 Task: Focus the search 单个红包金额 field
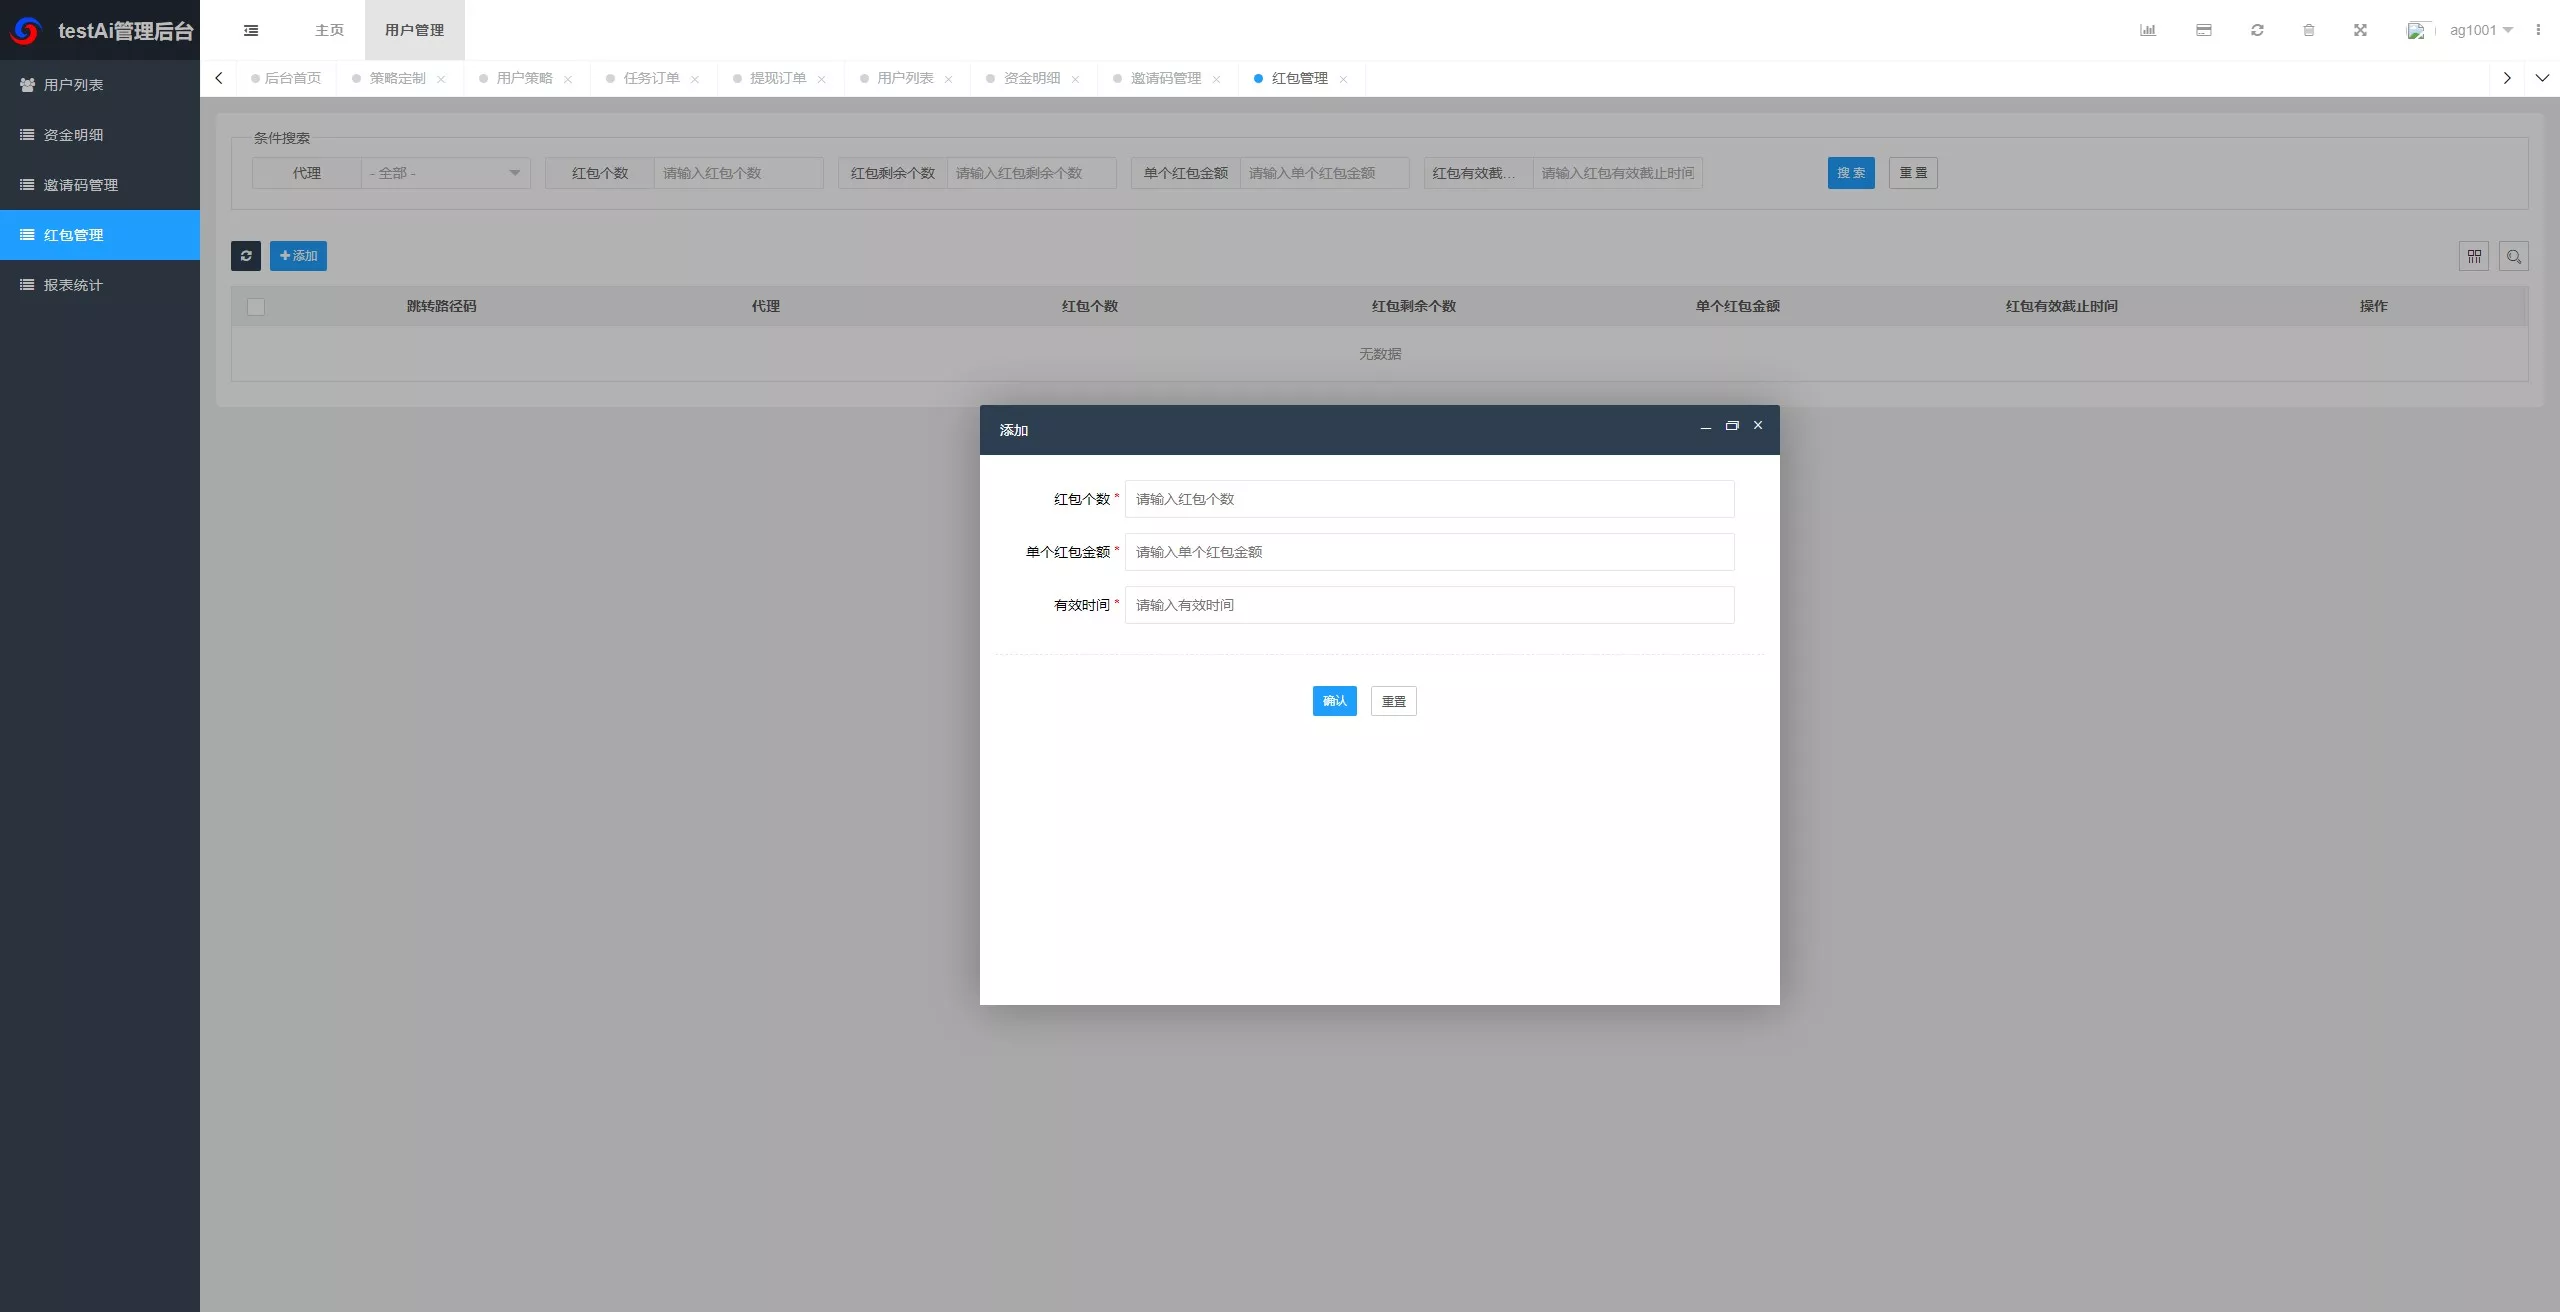[x=1324, y=173]
